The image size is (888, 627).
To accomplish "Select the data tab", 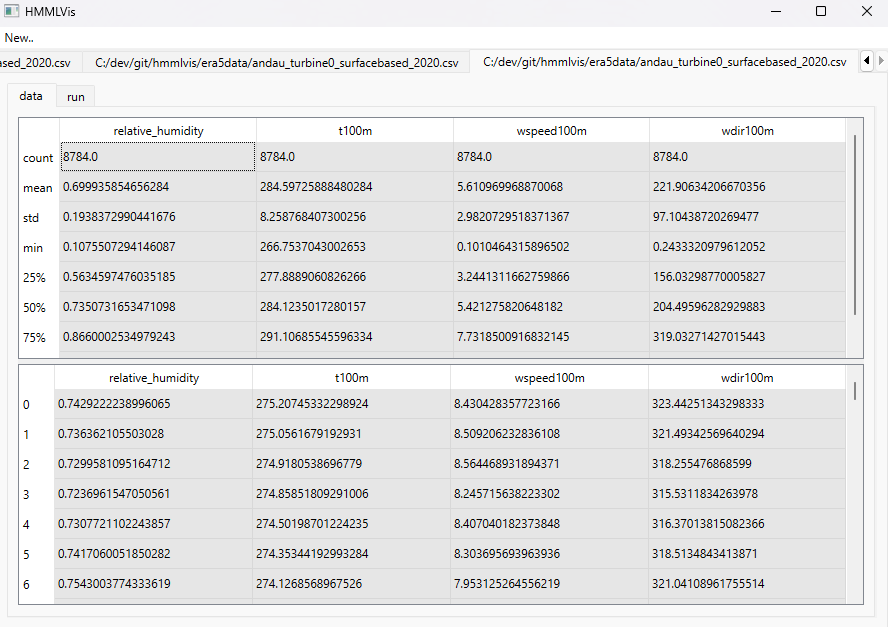I will pyautogui.click(x=31, y=96).
